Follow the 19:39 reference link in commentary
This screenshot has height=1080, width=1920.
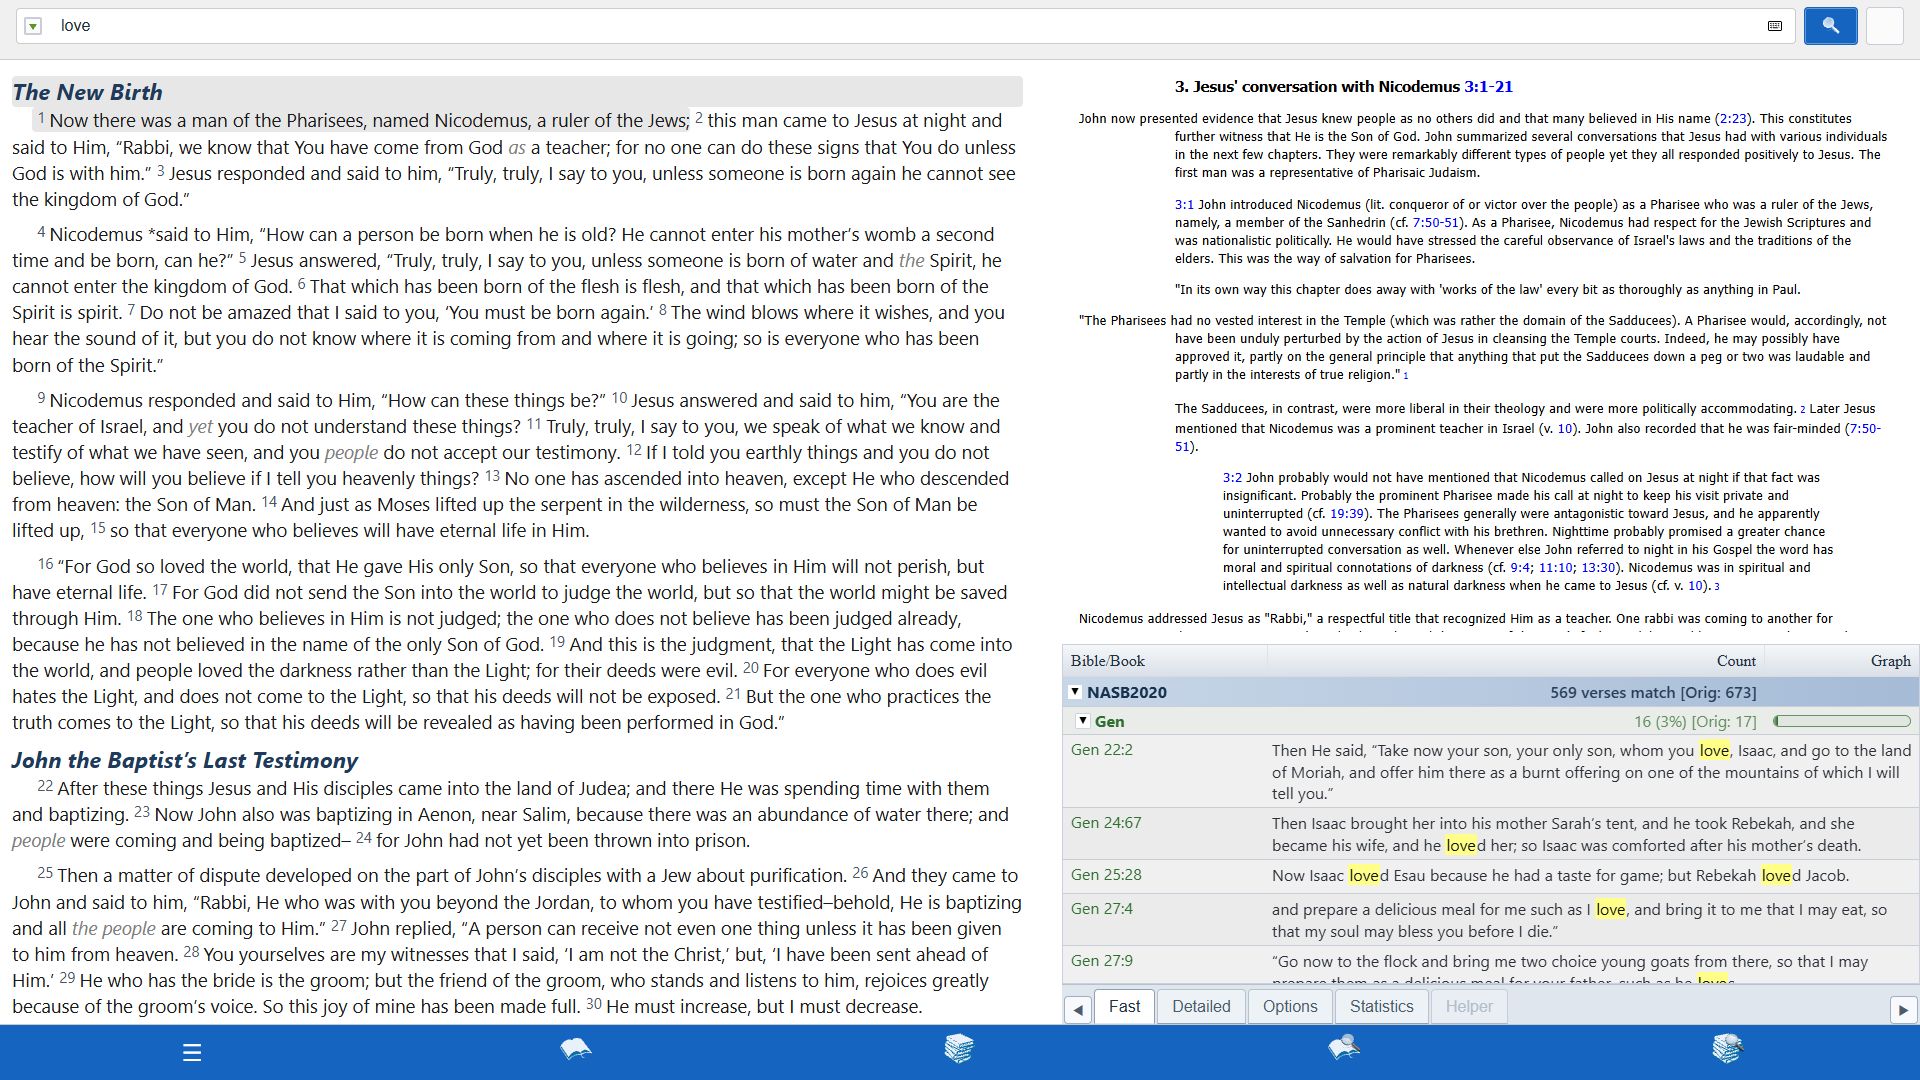pyautogui.click(x=1347, y=514)
